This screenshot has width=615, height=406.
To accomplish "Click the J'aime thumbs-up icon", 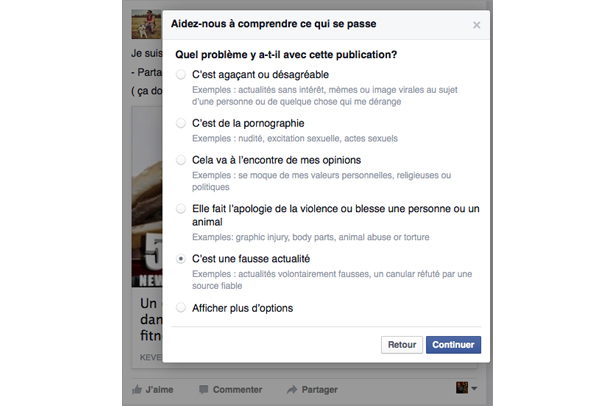I will tap(136, 390).
